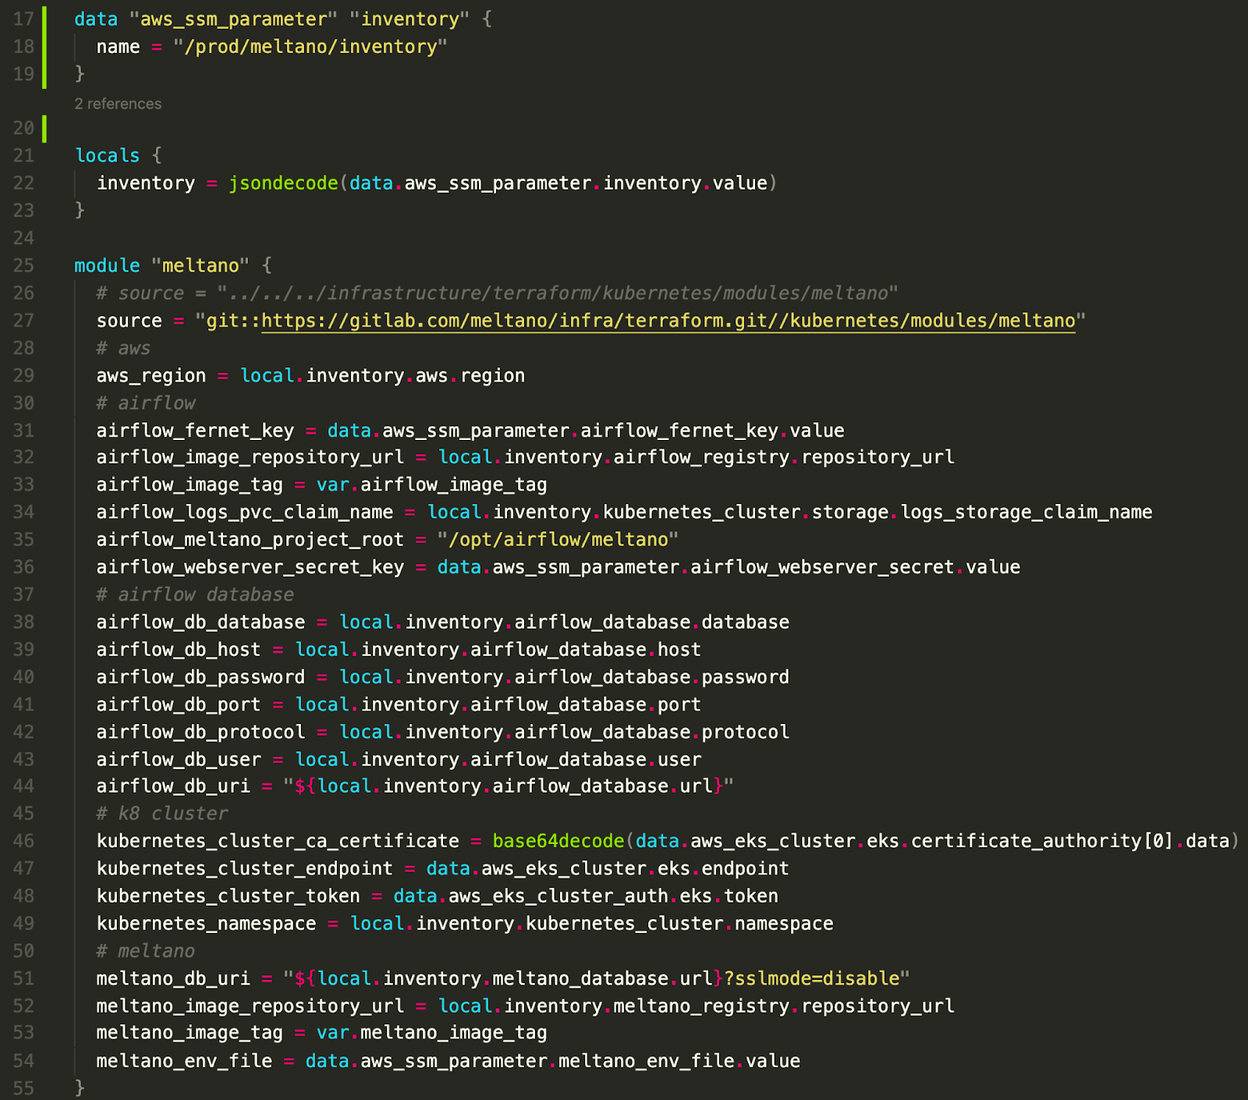
Task: Click the "2 references" CodeLens link
Action: tap(117, 103)
